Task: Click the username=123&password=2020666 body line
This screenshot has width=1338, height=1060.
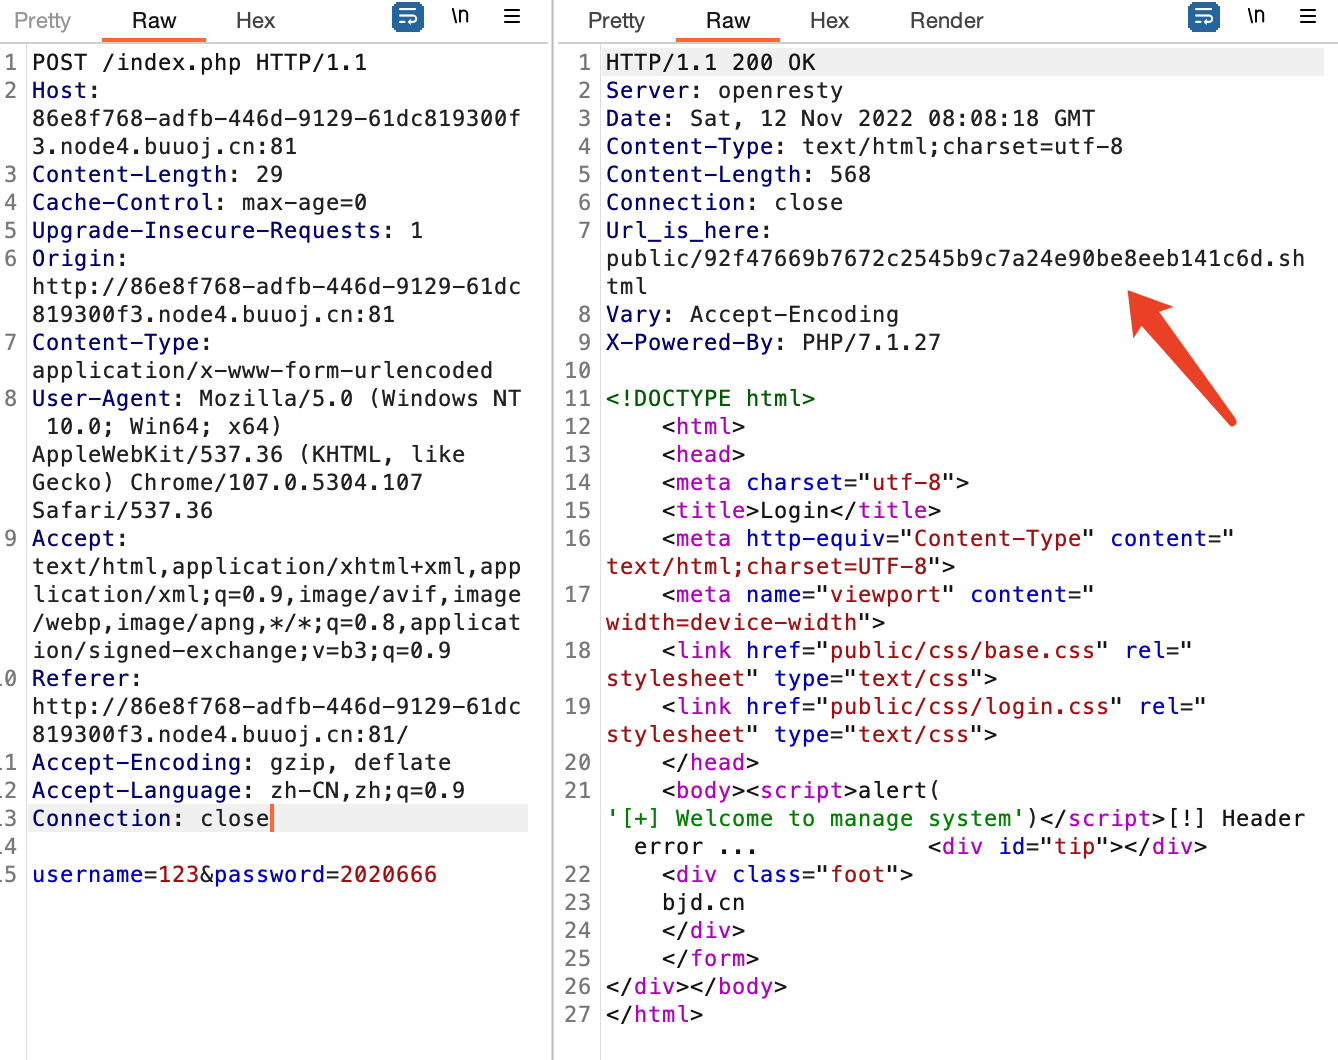Action: (x=235, y=874)
